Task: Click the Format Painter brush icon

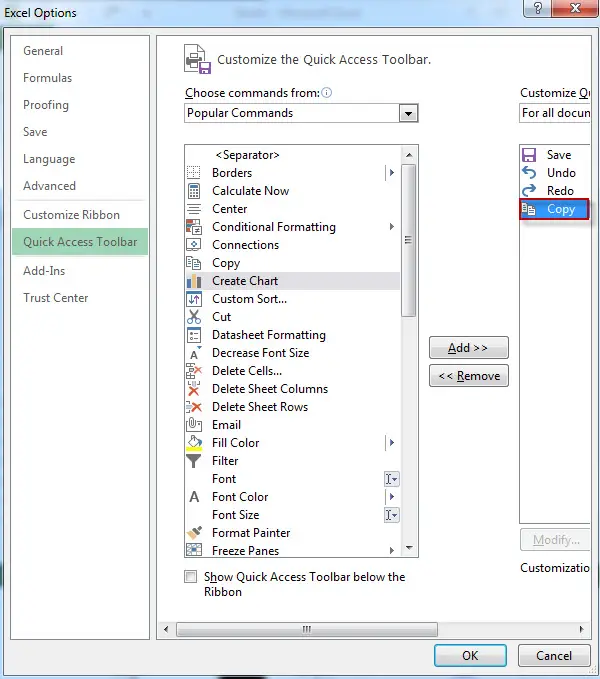Action: coord(194,533)
